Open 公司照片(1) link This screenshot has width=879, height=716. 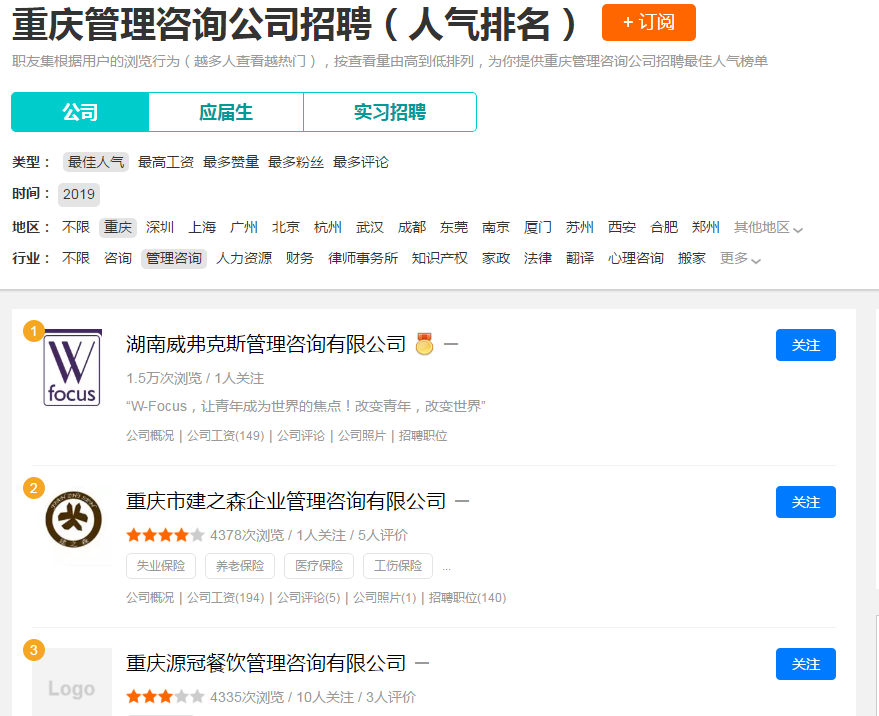pyautogui.click(x=385, y=598)
